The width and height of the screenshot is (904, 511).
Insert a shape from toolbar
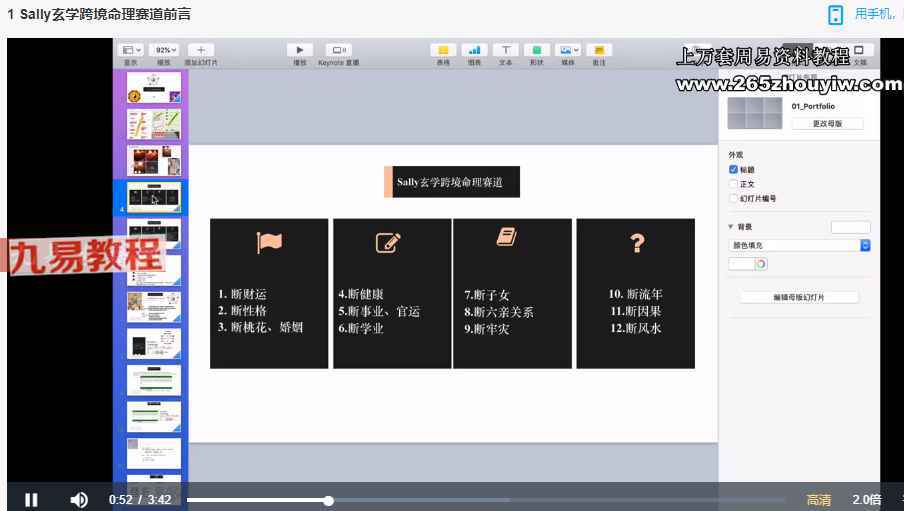[x=537, y=50]
